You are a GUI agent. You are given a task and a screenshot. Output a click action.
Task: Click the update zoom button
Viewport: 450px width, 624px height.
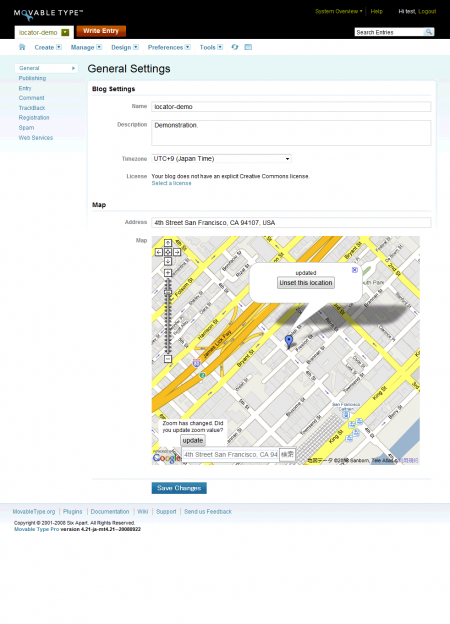[x=193, y=441]
